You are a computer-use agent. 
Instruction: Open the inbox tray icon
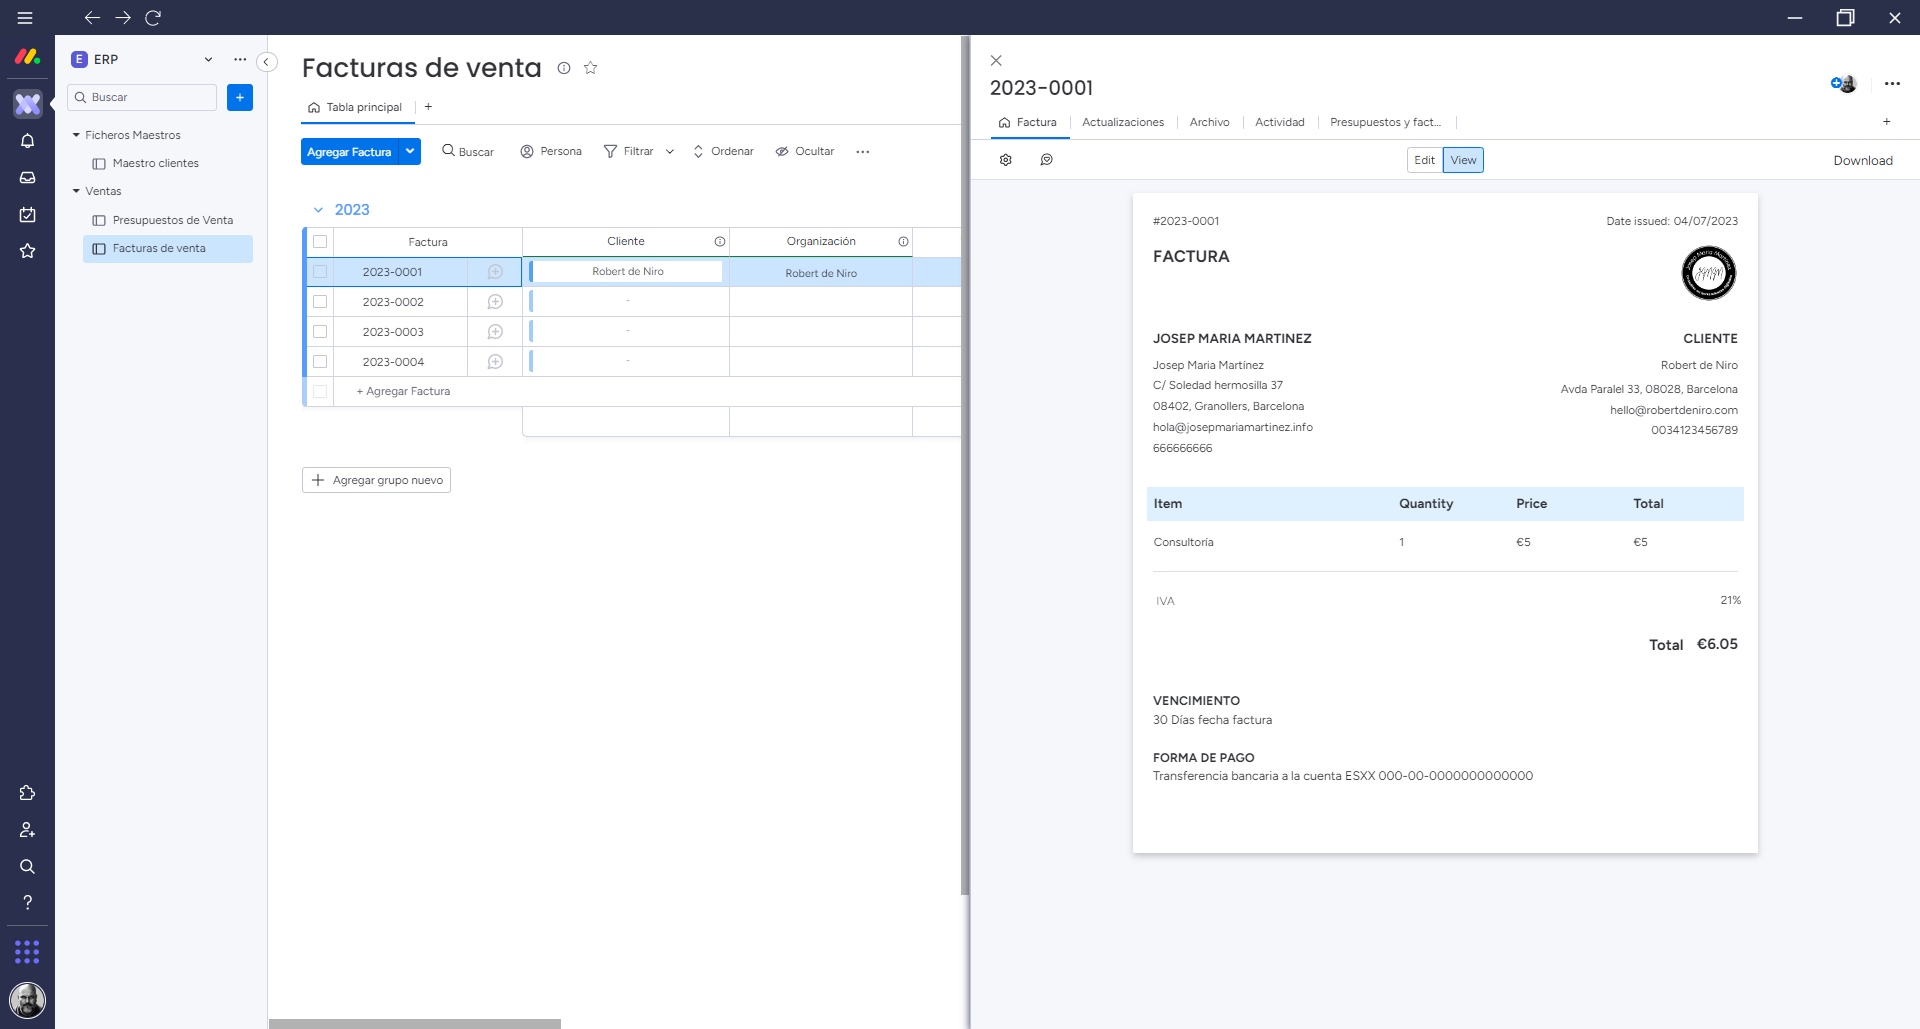28,178
